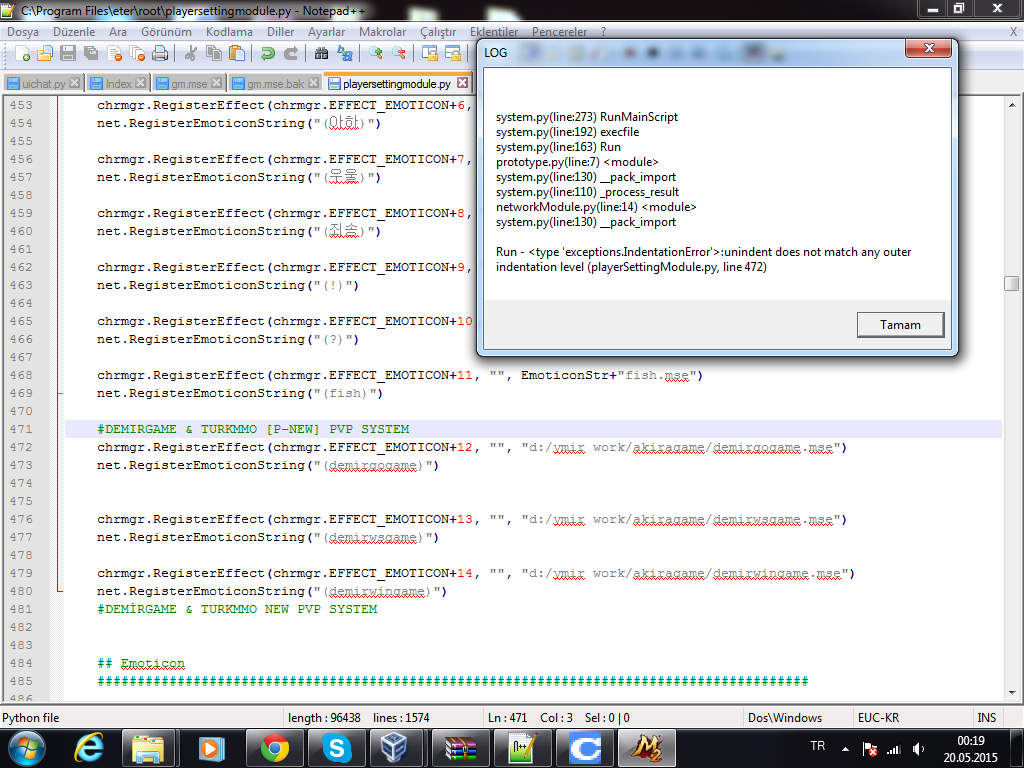Close the uichat.py tab

[x=74, y=83]
